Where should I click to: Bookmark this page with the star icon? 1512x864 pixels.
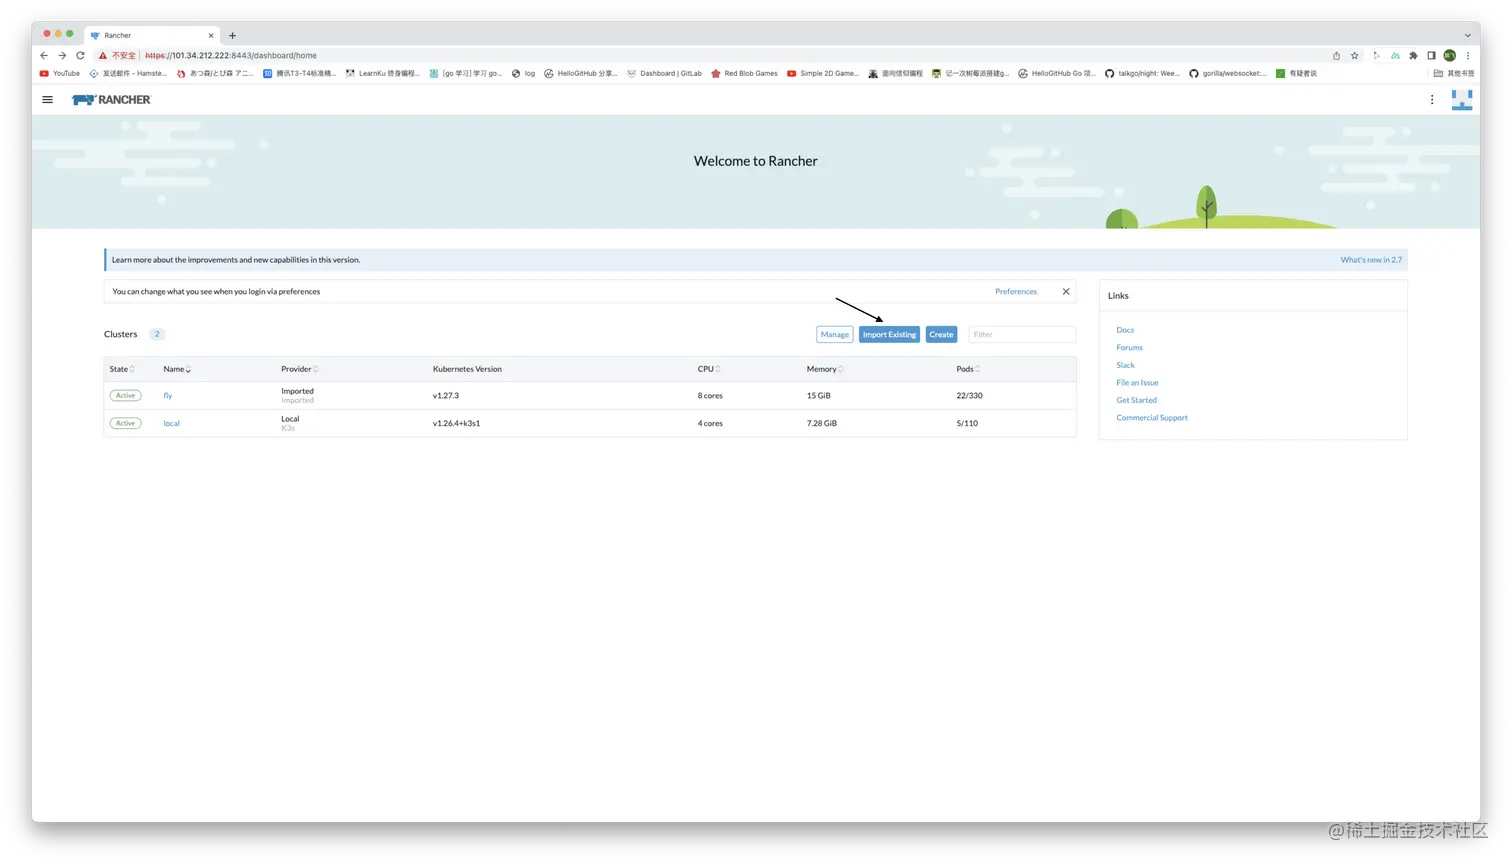[x=1355, y=56]
